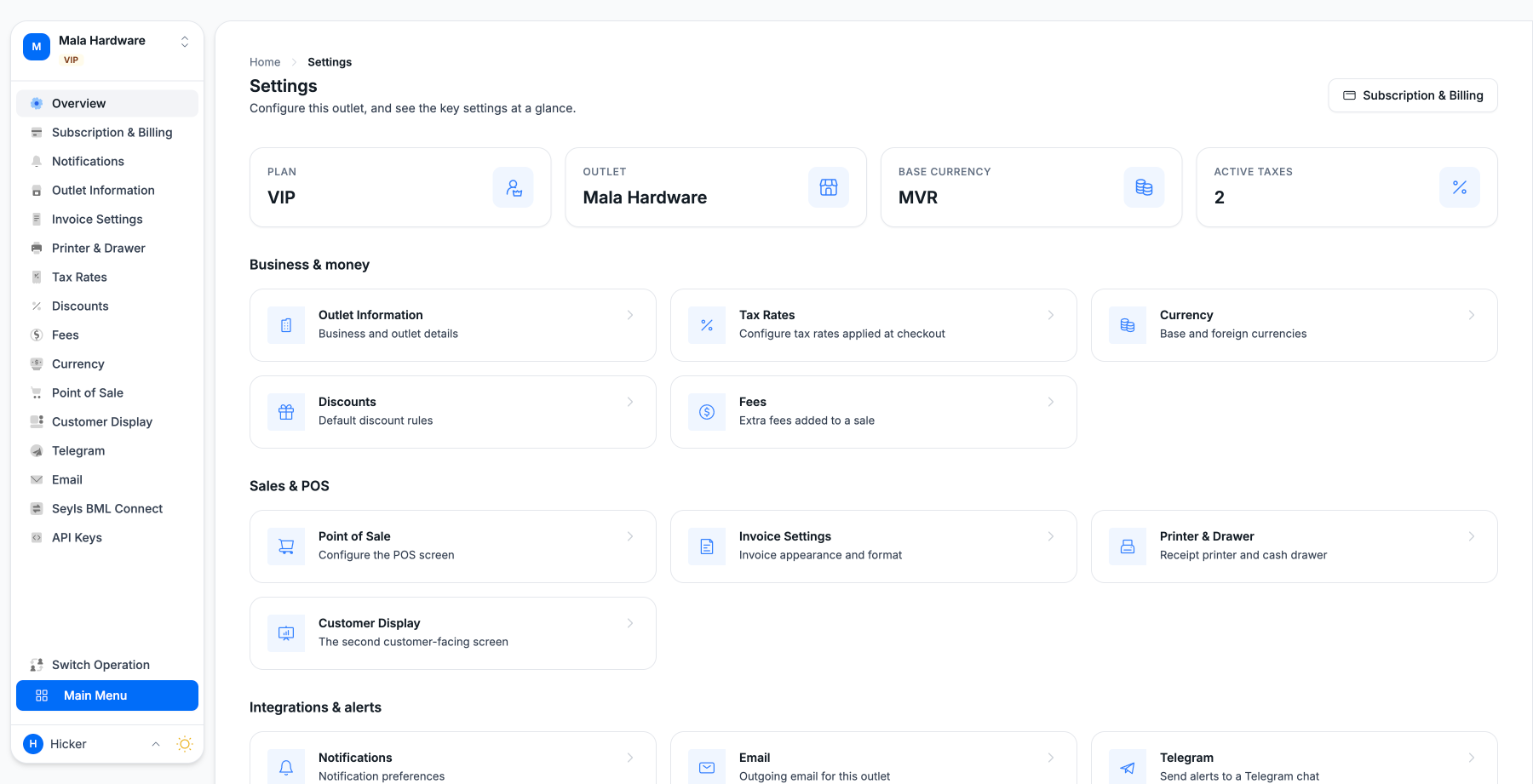
Task: Click the Switch Operation link
Action: (107, 665)
